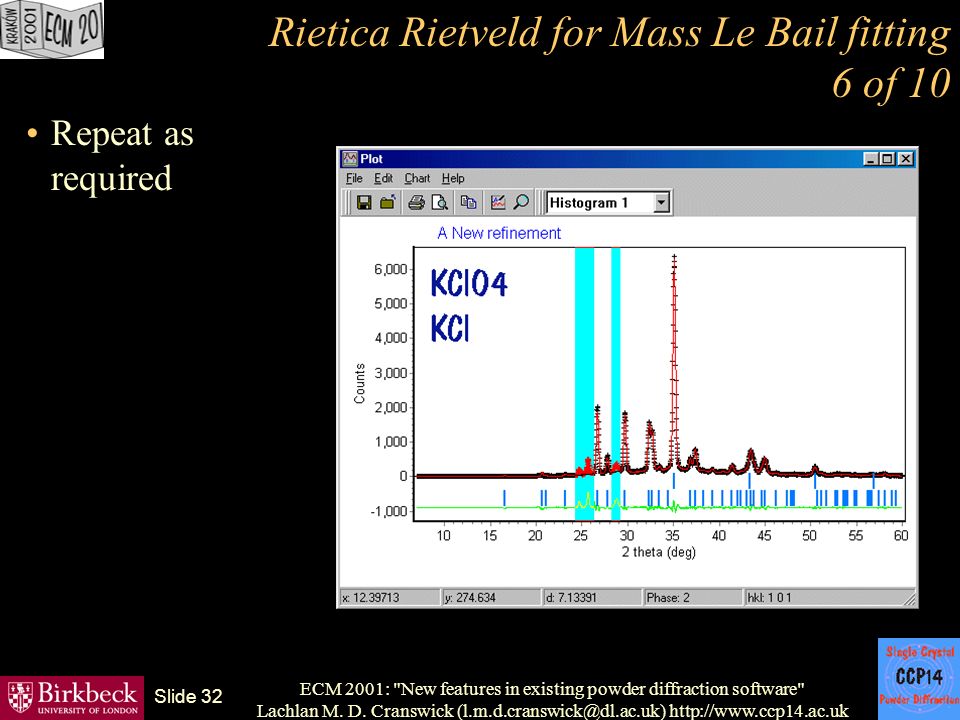Select the magnifier zoom tool

521,203
